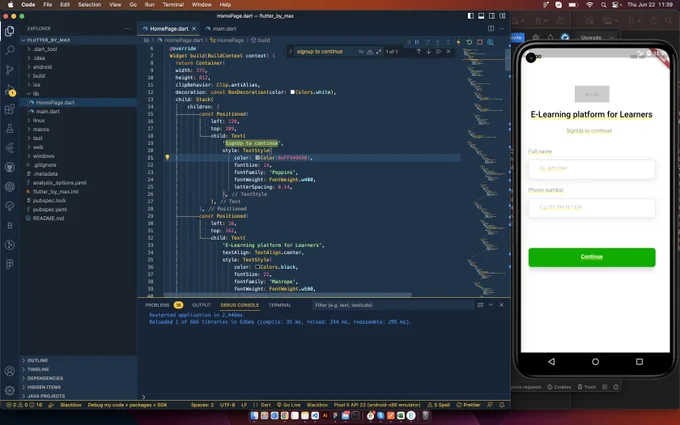Close the HomePage.dart editor tab
The height and width of the screenshot is (425, 680).
click(194, 29)
